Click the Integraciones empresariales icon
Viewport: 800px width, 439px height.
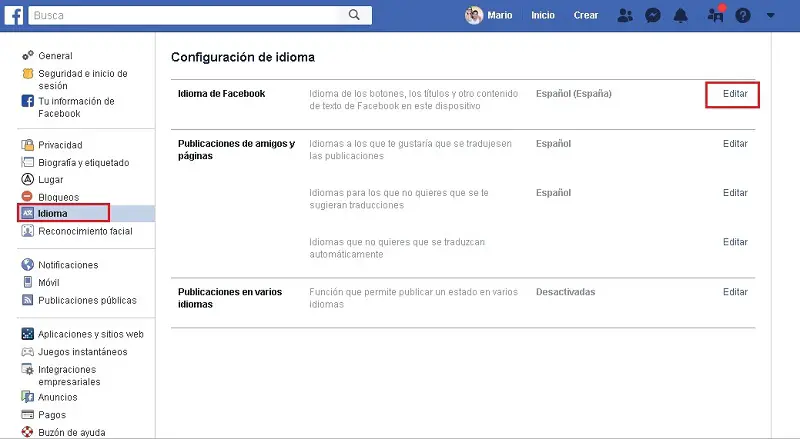point(28,369)
